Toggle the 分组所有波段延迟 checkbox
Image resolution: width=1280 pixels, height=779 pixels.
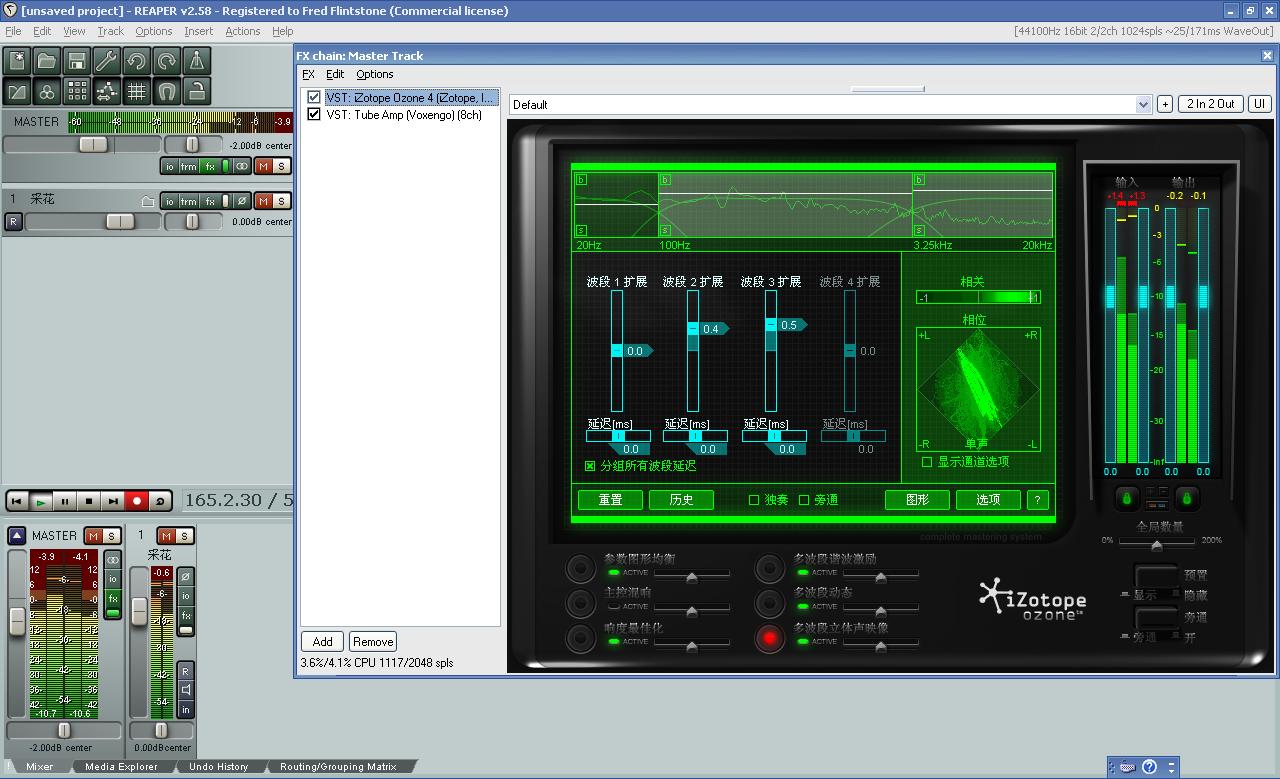click(x=590, y=466)
